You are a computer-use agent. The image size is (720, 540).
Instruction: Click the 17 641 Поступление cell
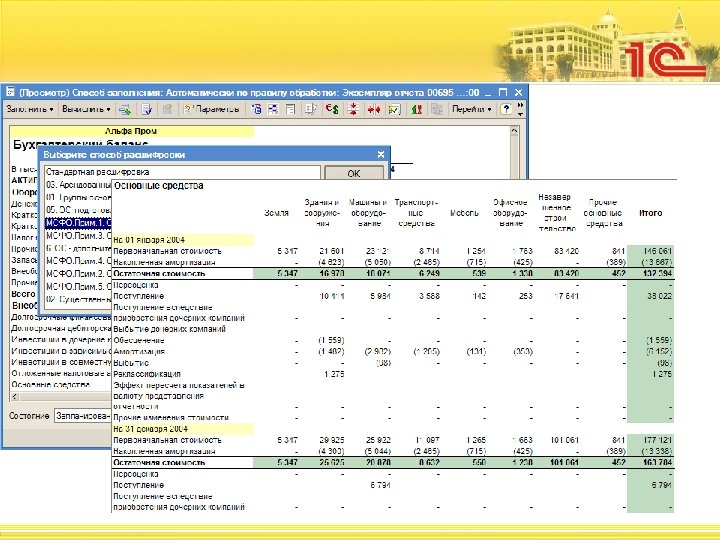(x=566, y=296)
